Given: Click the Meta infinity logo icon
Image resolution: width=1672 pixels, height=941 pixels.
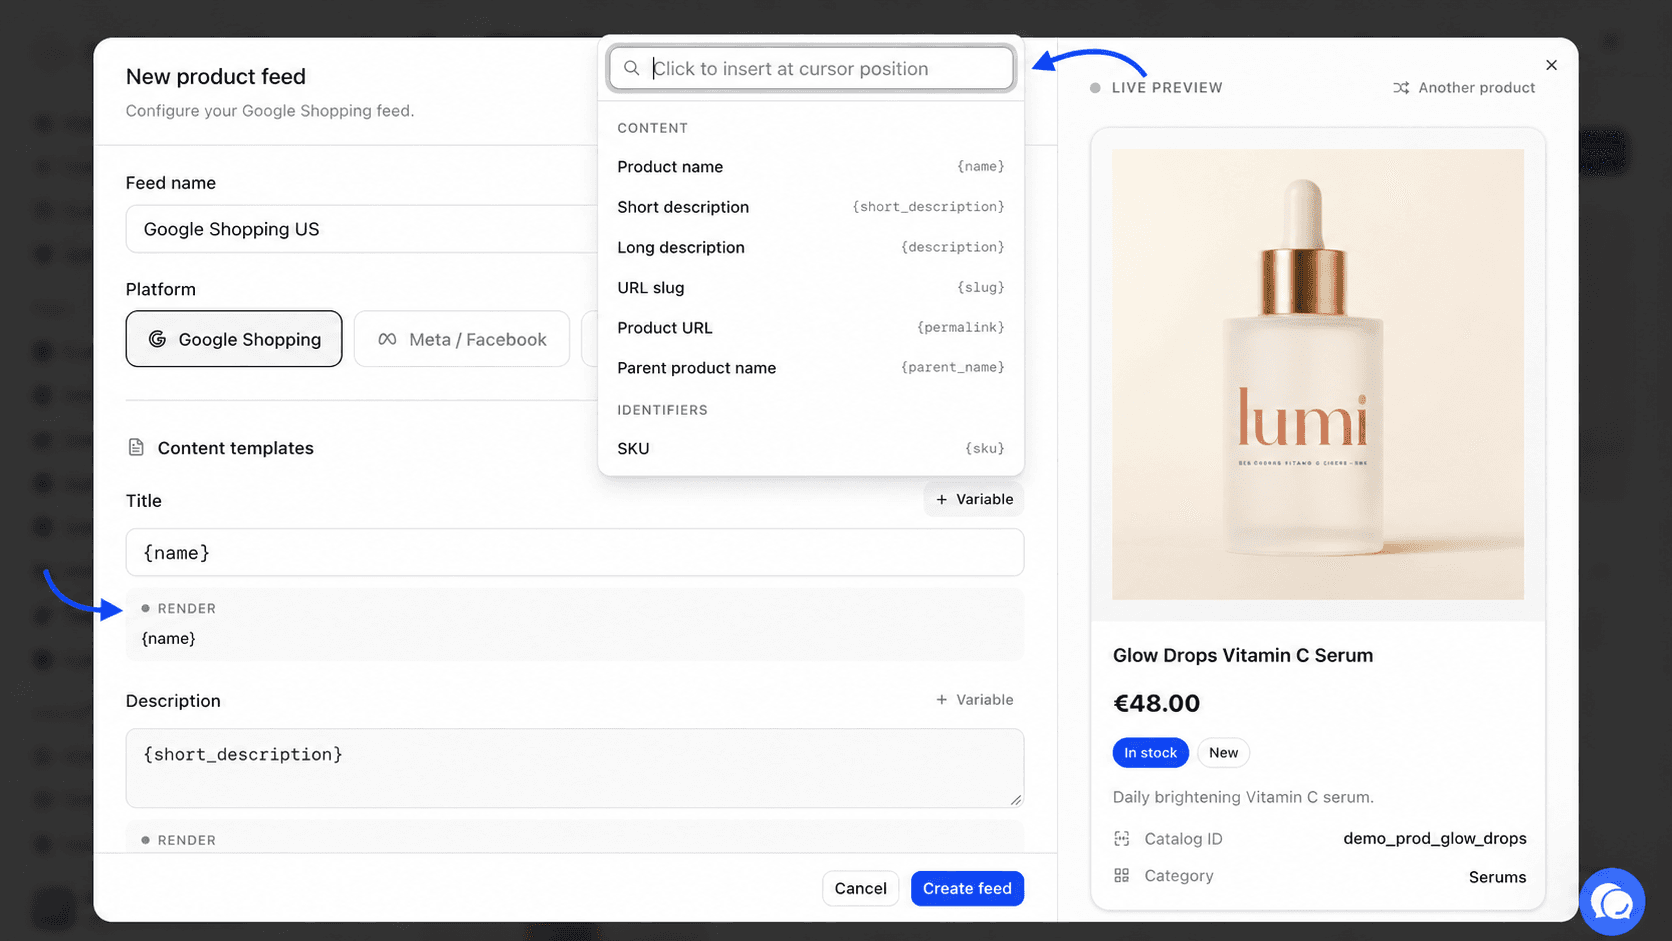Looking at the screenshot, I should pos(387,339).
